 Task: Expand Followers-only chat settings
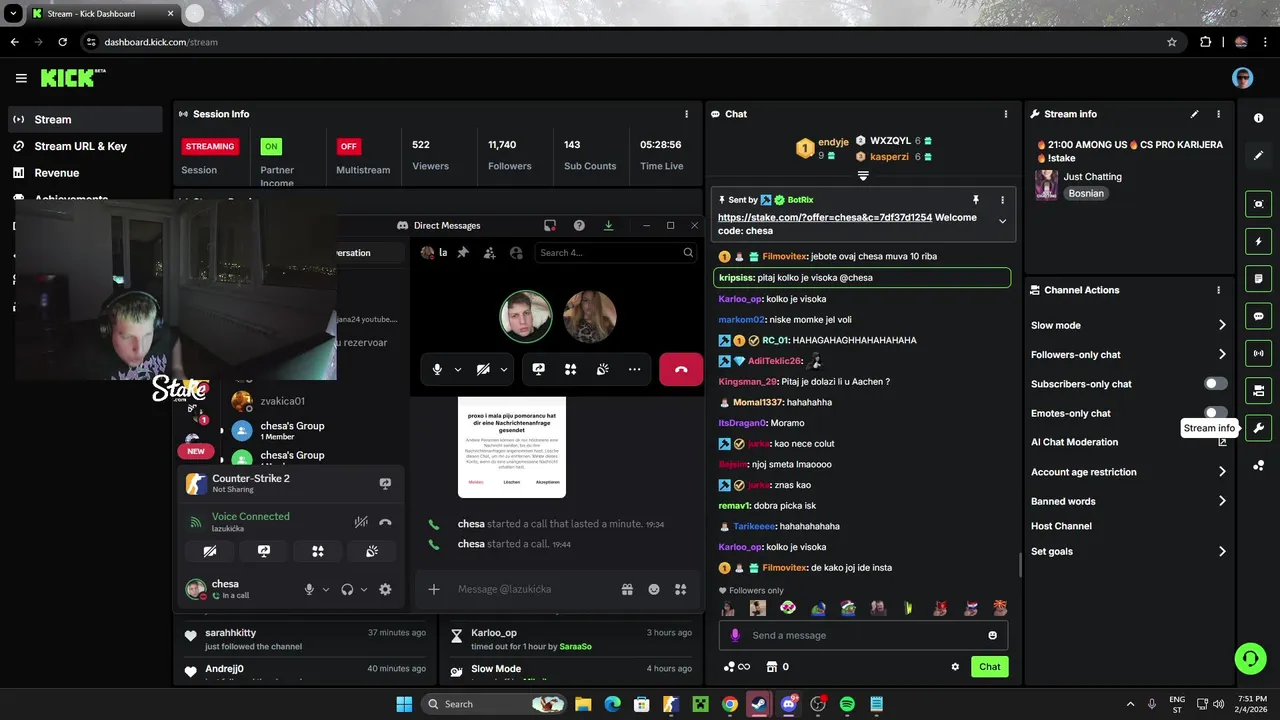click(1221, 354)
